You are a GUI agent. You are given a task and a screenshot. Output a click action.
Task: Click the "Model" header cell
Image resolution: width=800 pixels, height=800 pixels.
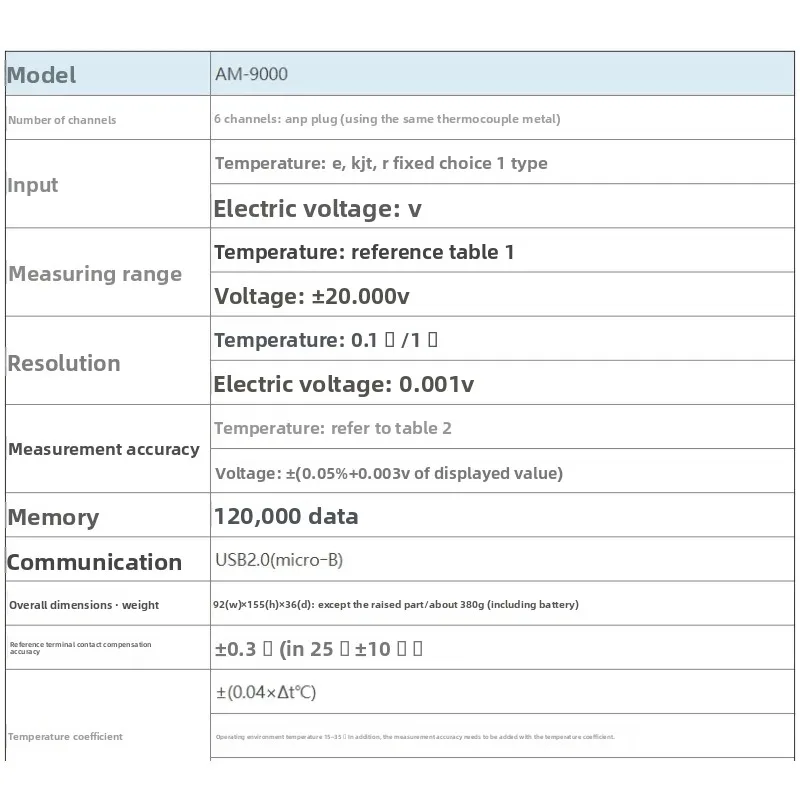[42, 75]
